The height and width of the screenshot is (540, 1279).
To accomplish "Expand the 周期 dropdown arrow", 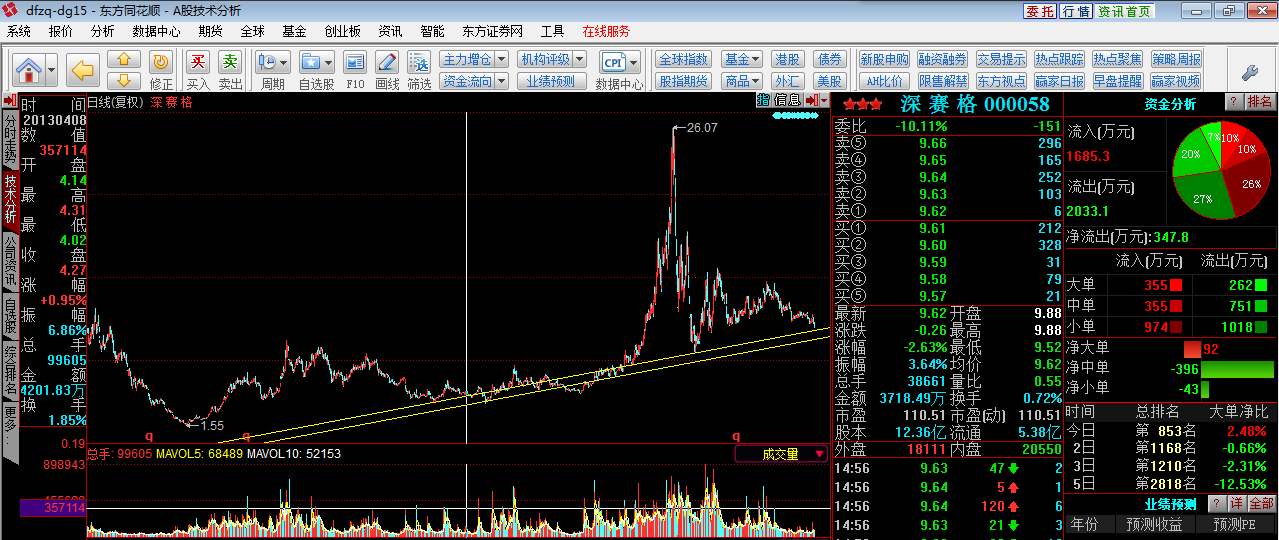I will 285,62.
